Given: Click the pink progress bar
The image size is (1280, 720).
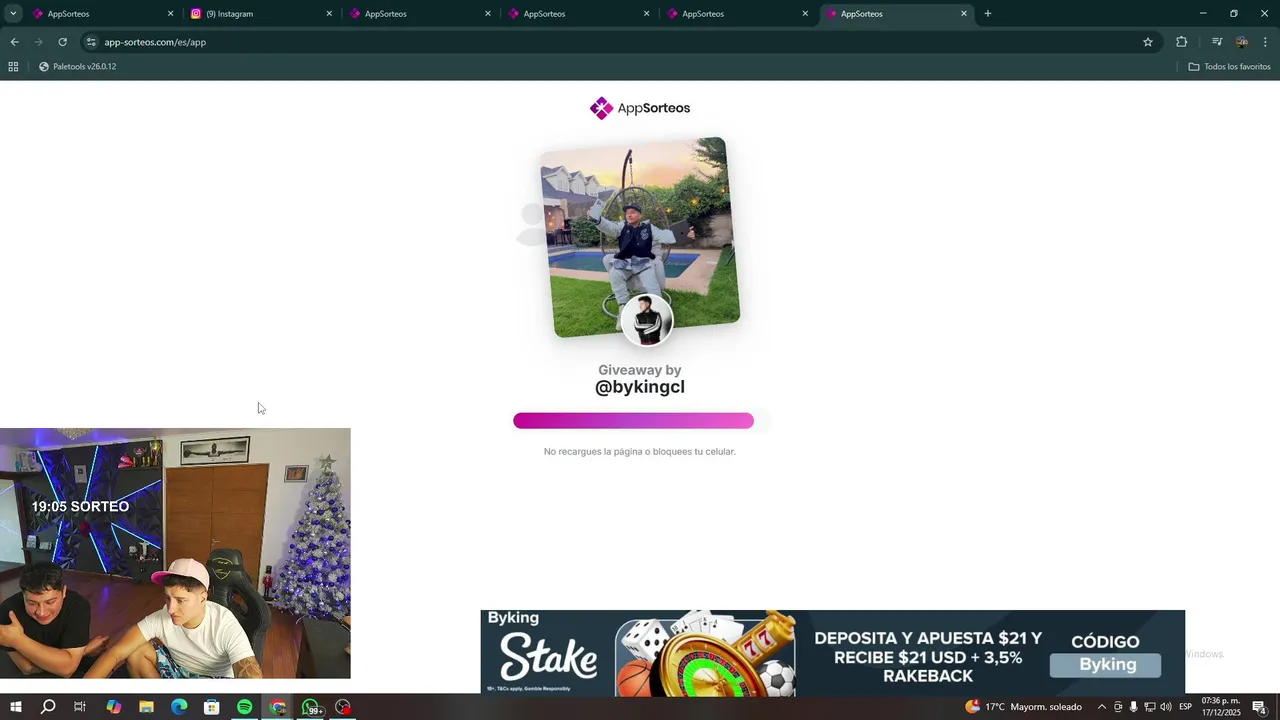Looking at the screenshot, I should pos(633,421).
